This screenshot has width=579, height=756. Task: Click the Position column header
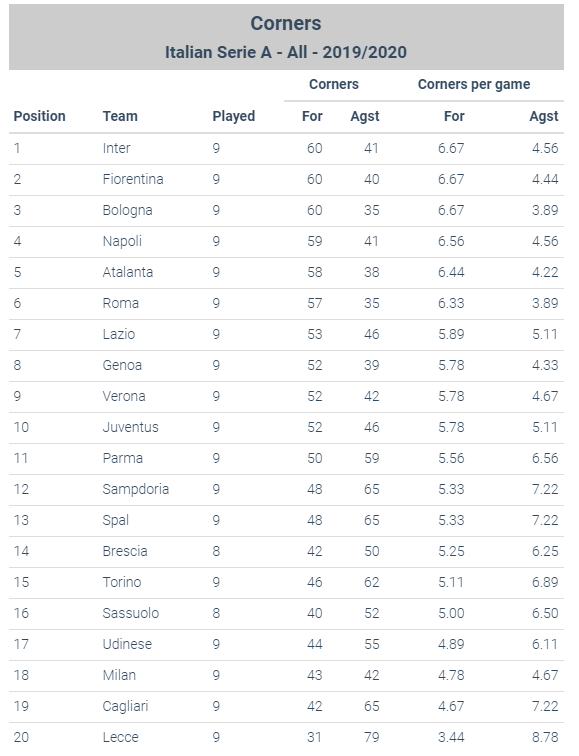pos(39,116)
